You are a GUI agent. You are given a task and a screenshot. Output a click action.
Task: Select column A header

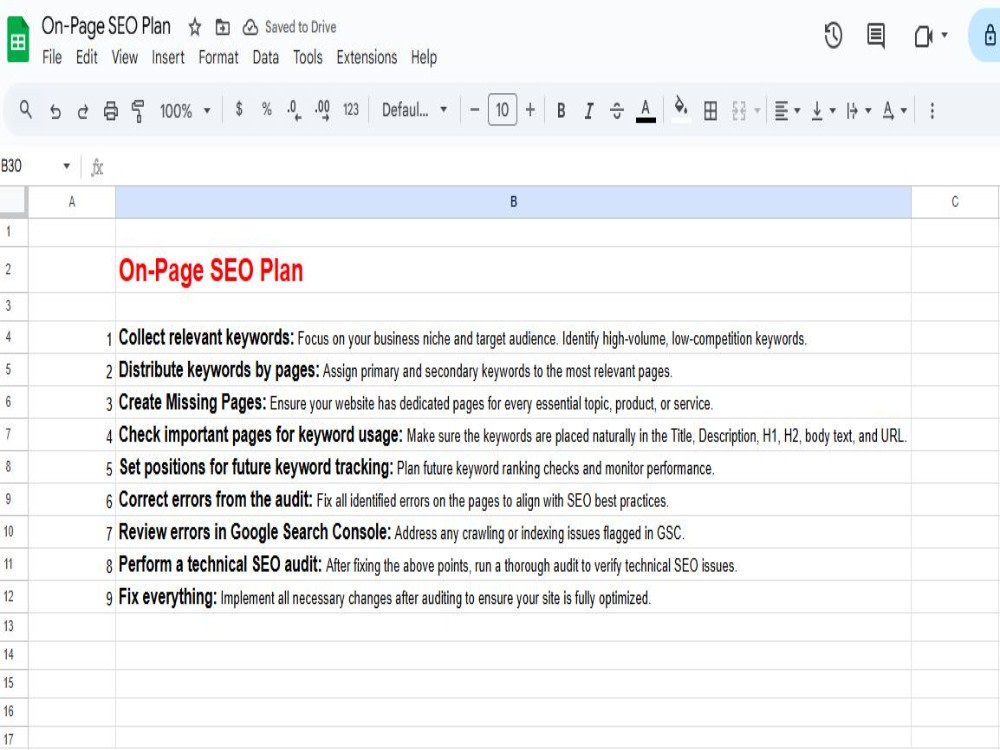72,202
